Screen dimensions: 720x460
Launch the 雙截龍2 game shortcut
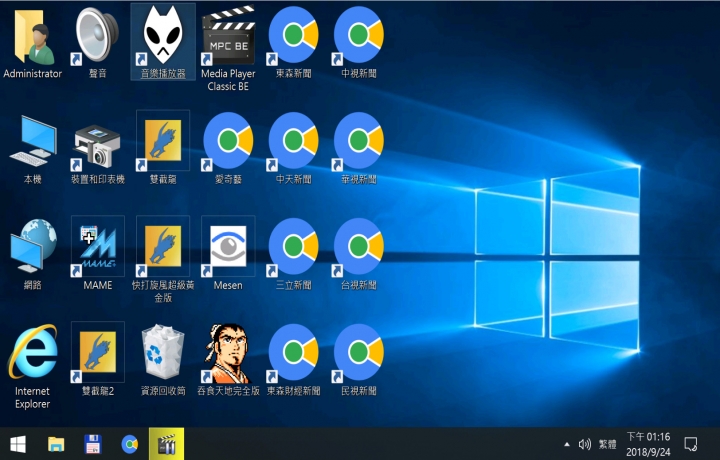pyautogui.click(x=97, y=353)
